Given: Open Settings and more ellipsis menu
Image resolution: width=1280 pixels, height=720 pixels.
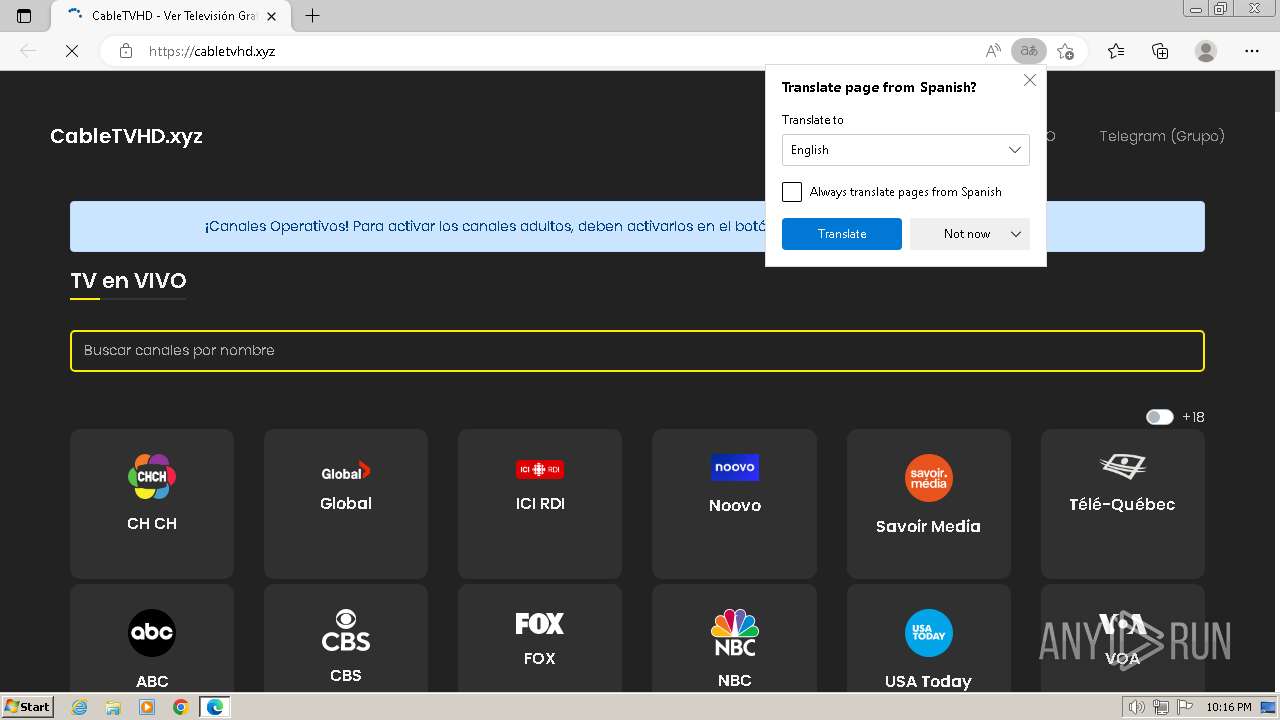Looking at the screenshot, I should 1252,51.
